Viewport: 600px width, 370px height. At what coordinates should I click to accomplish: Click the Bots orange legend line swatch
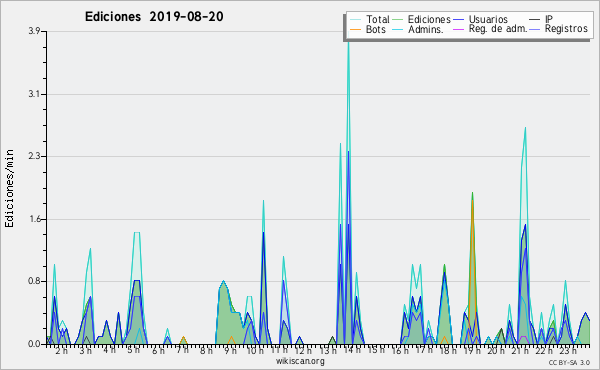tap(355, 29)
